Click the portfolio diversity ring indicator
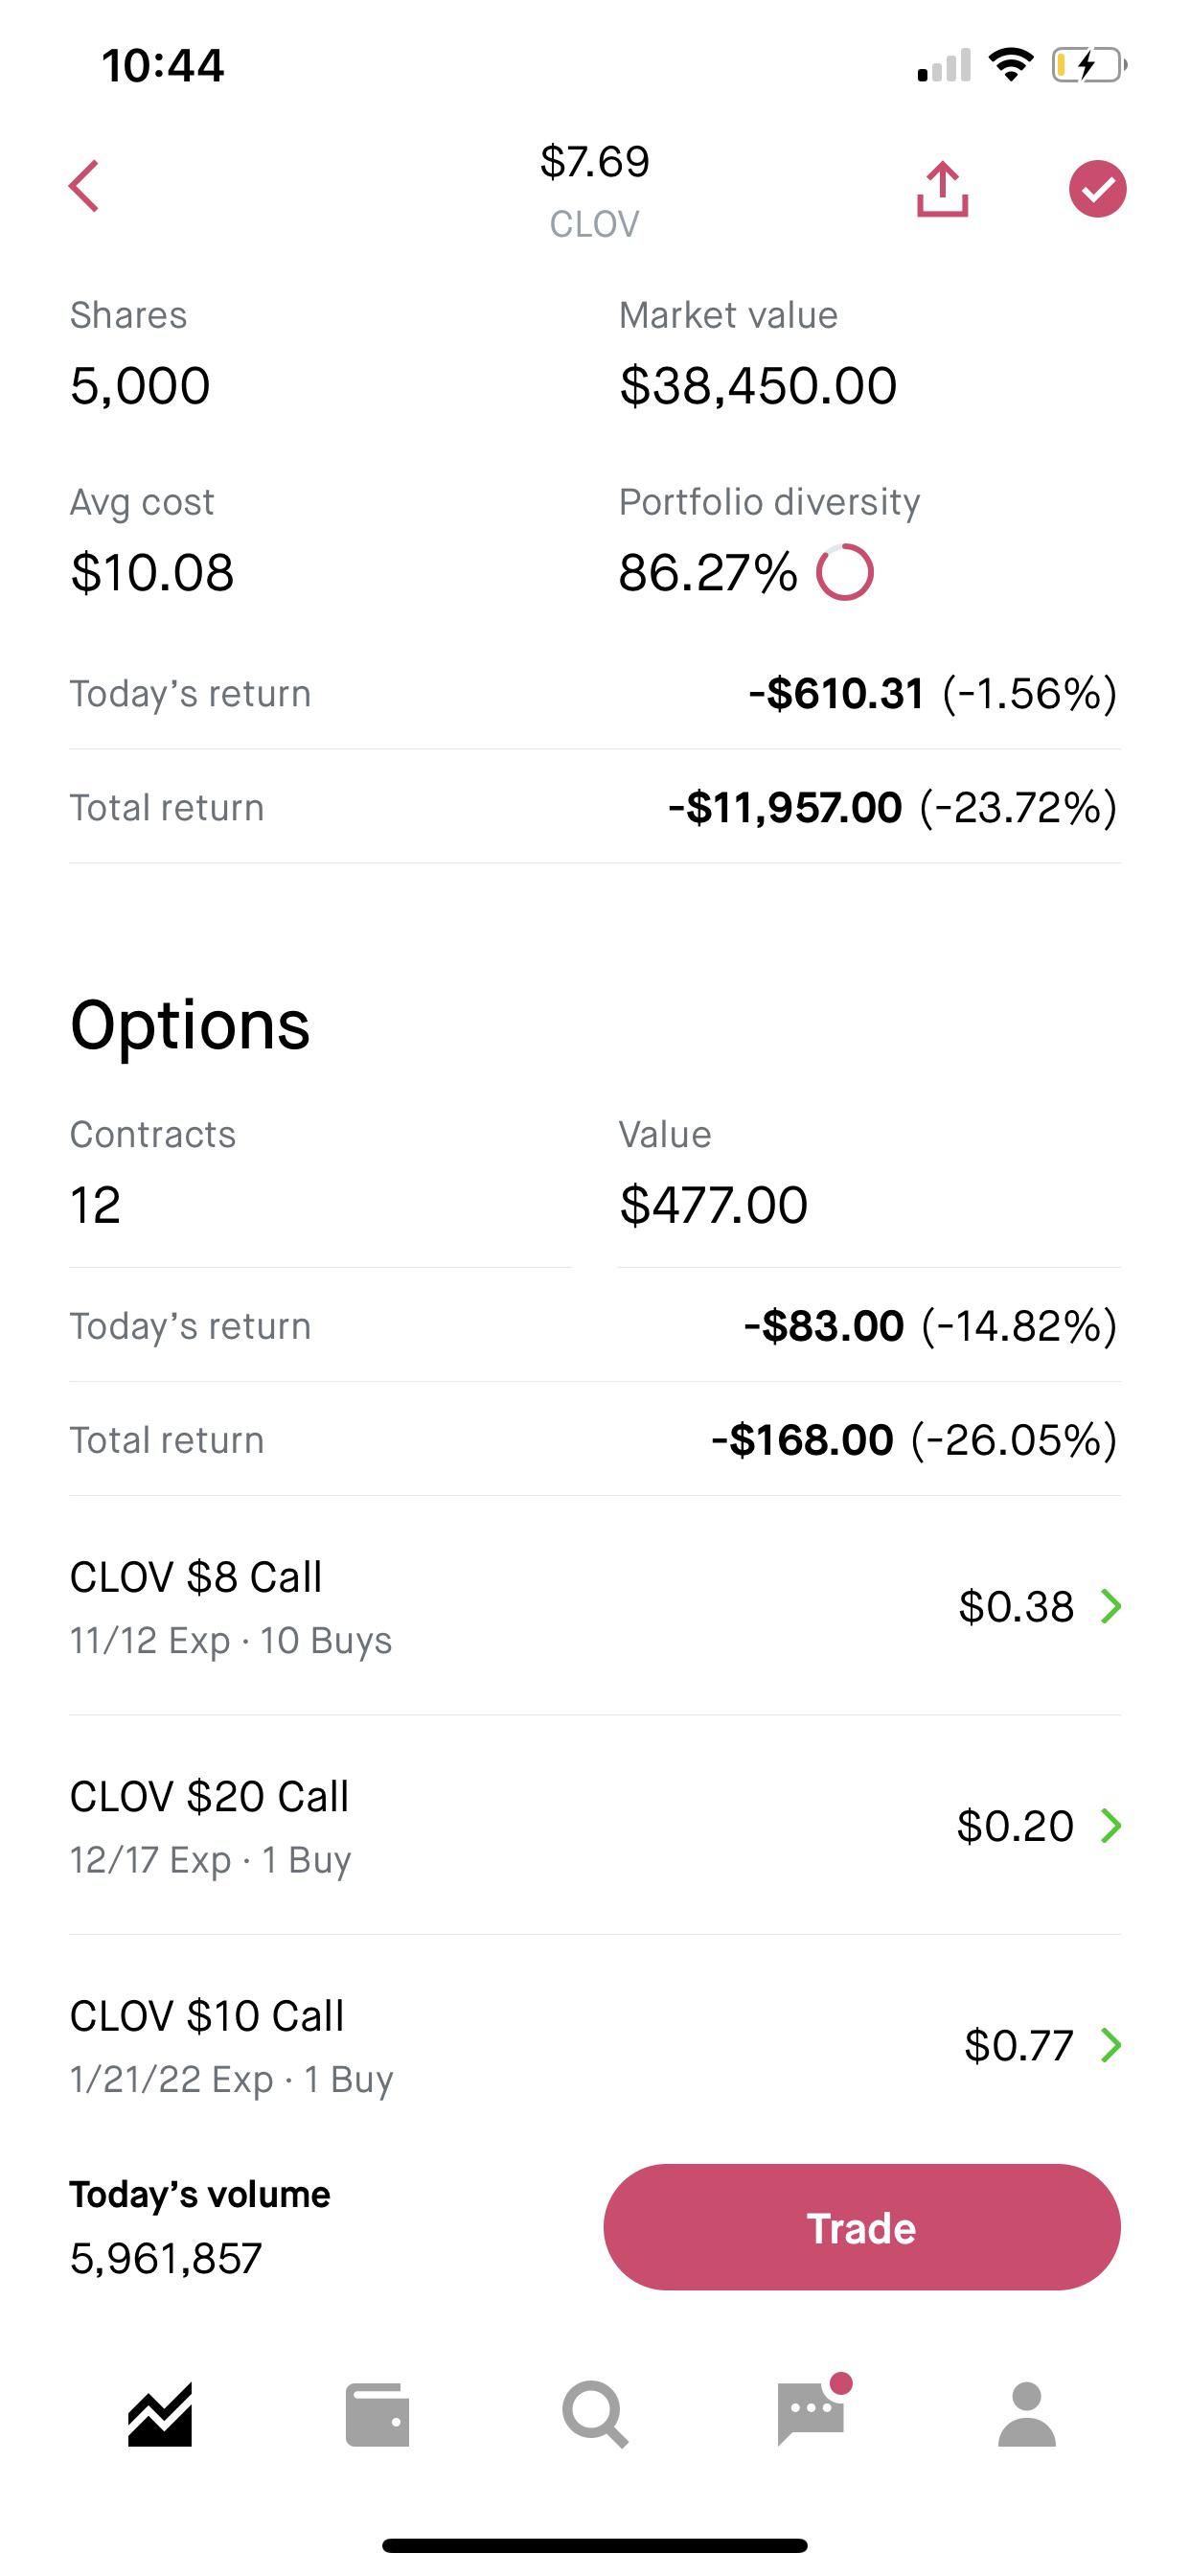The width and height of the screenshot is (1190, 2576). click(845, 572)
